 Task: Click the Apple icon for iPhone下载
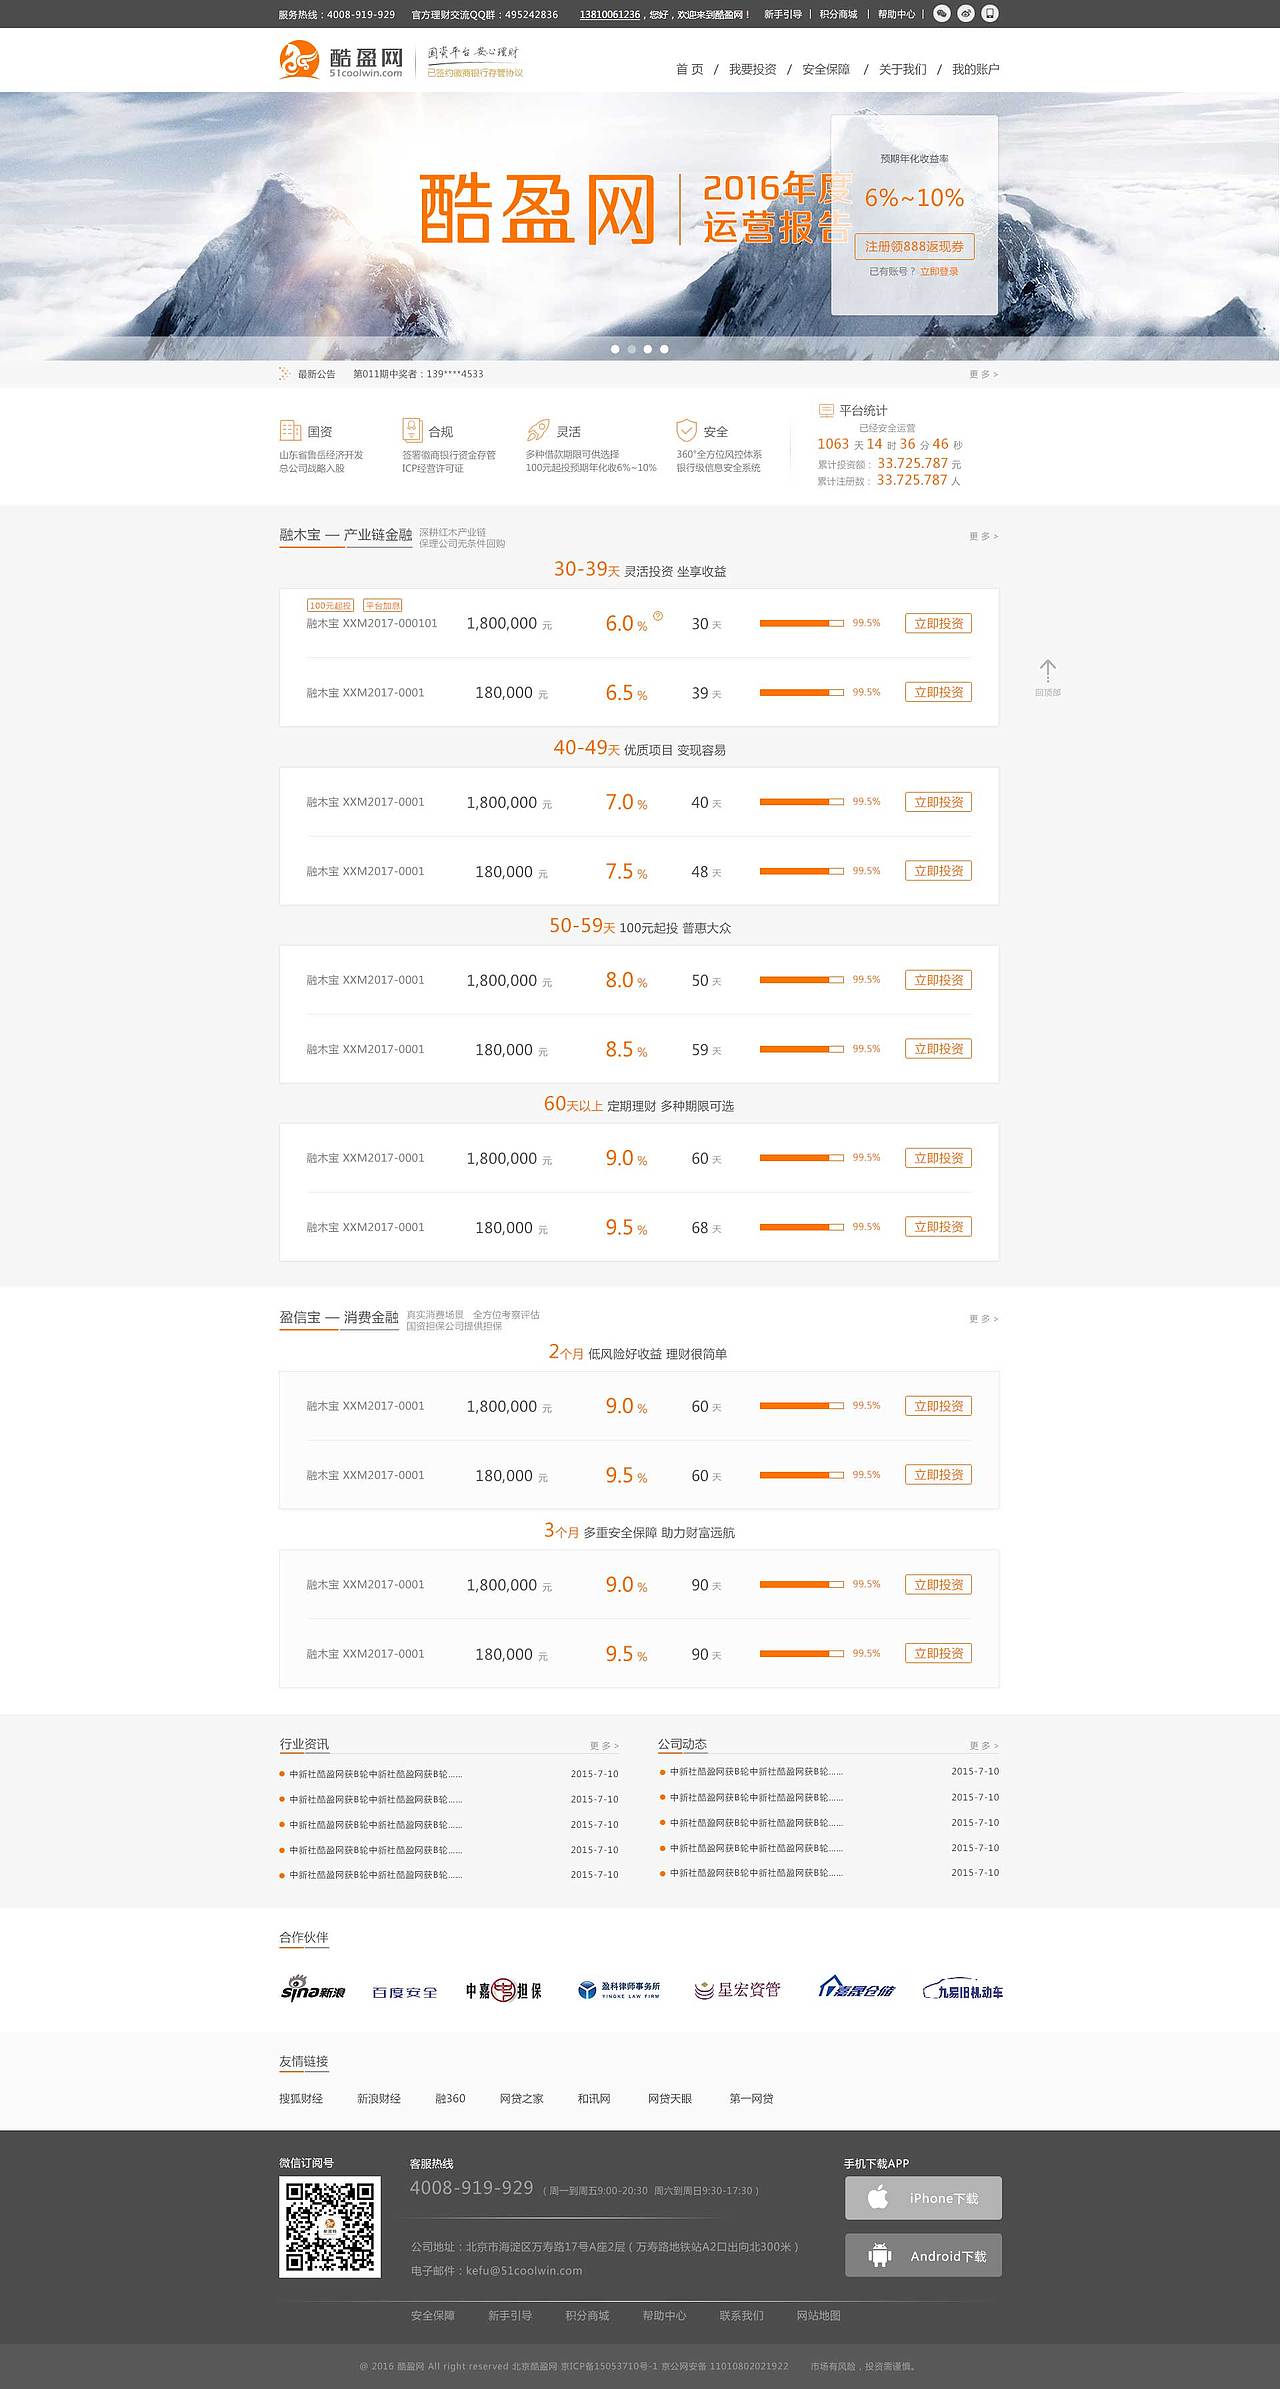[x=878, y=2197]
